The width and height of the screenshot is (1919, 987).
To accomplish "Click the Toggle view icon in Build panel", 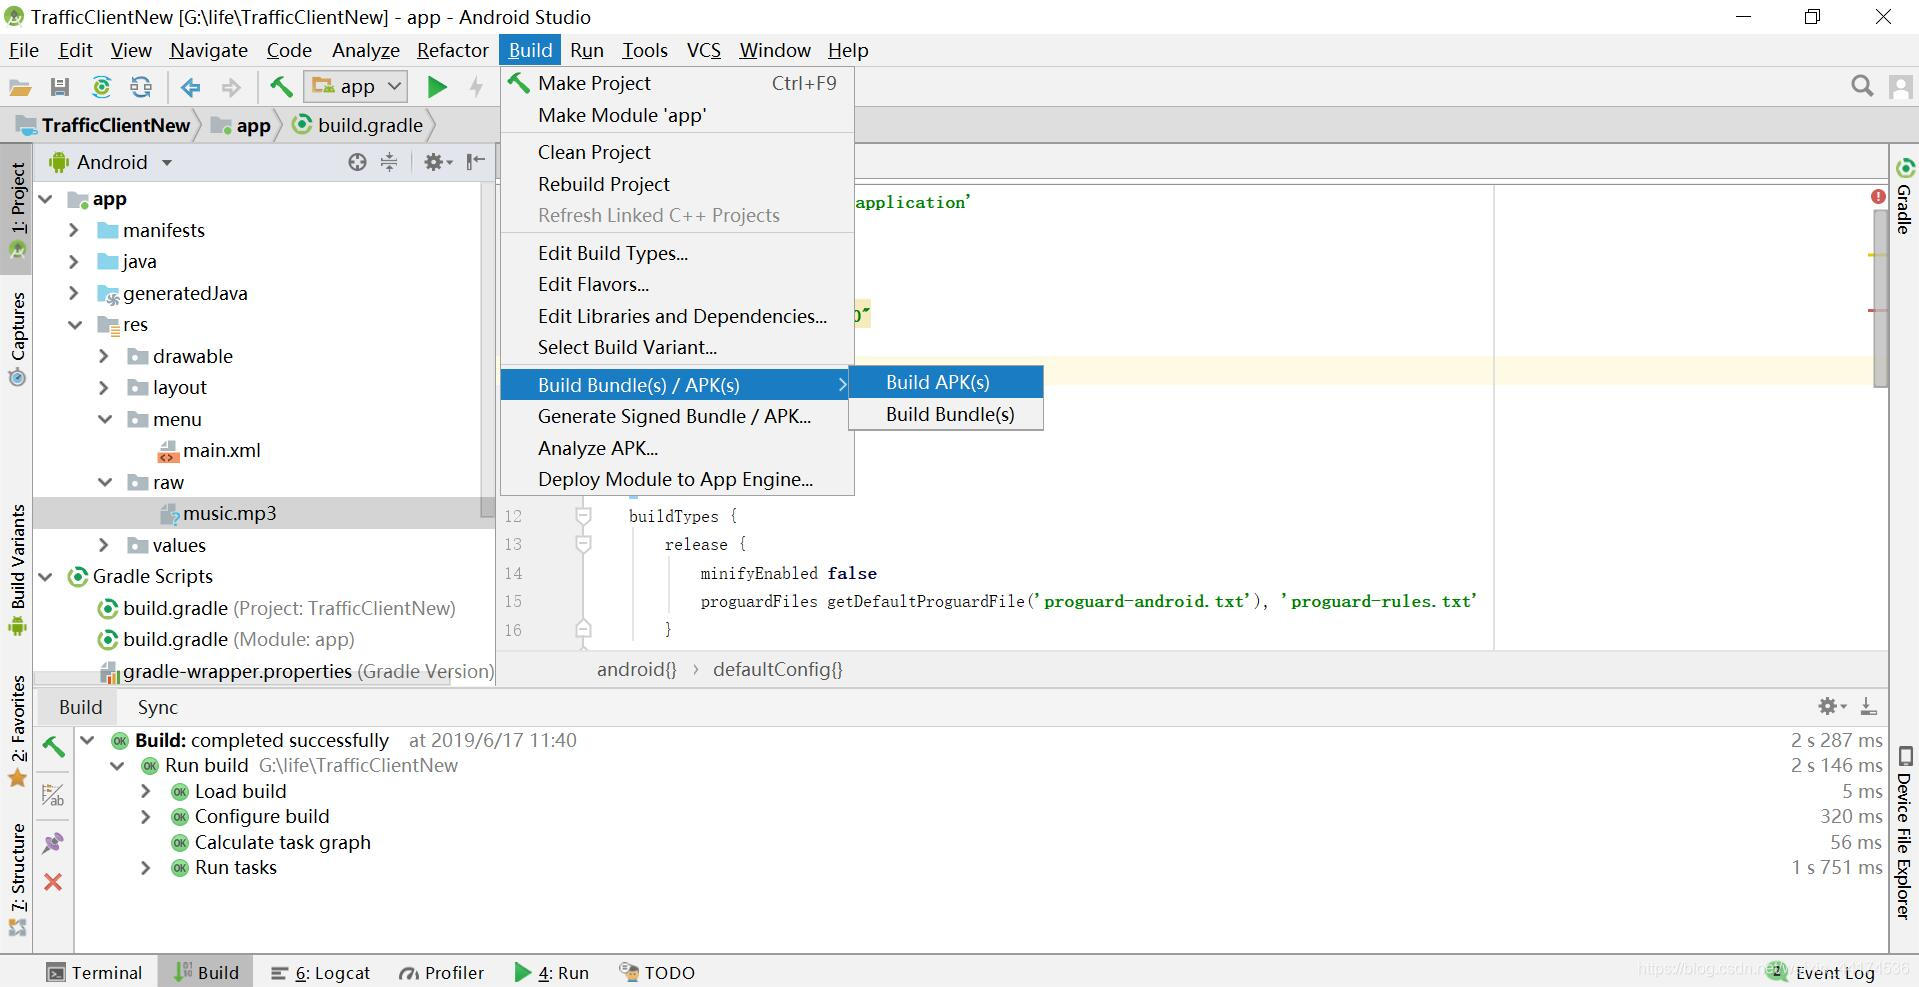I will (53, 795).
